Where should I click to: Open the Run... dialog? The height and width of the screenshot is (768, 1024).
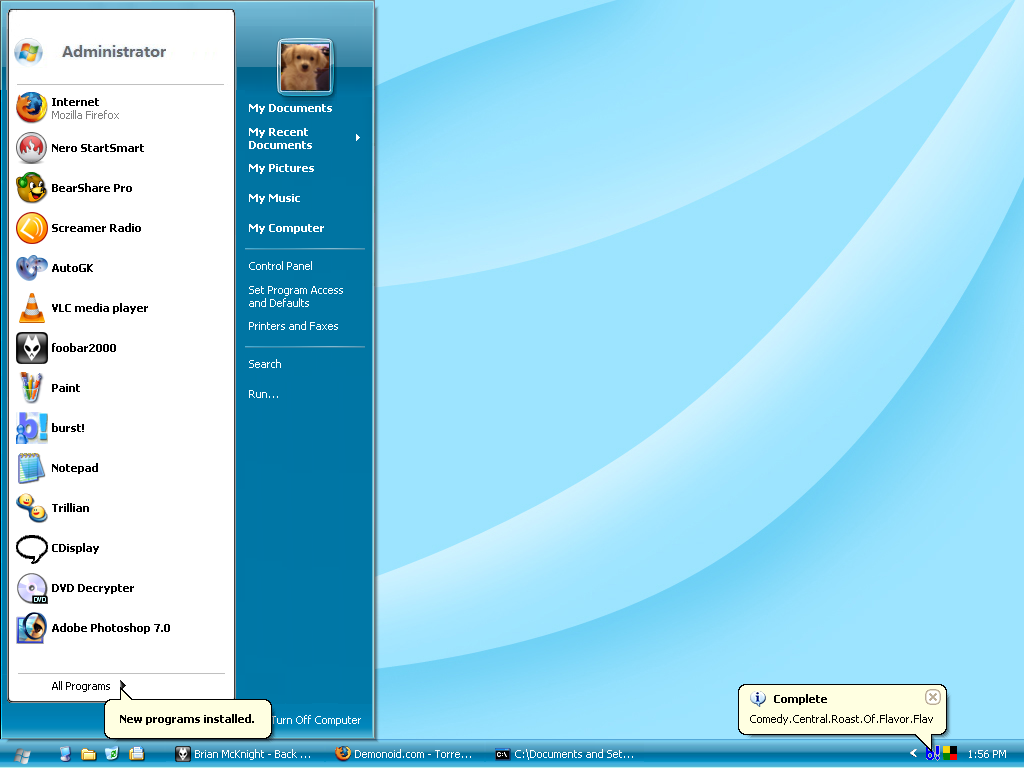click(x=263, y=394)
